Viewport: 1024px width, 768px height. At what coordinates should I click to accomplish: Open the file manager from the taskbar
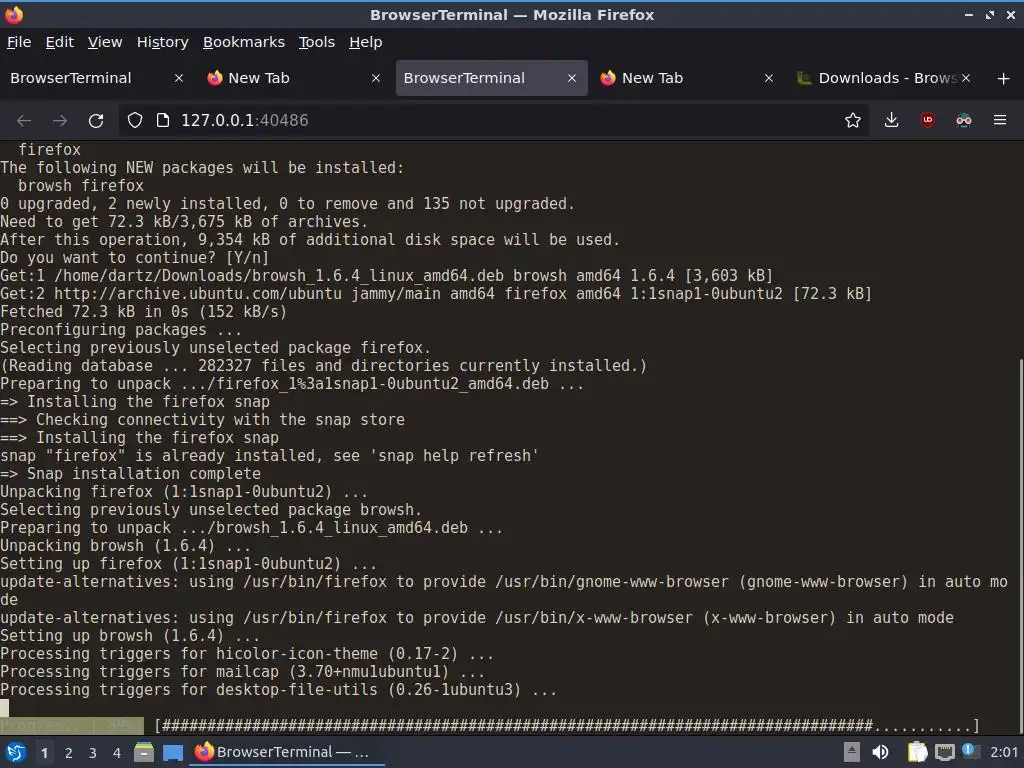[144, 752]
